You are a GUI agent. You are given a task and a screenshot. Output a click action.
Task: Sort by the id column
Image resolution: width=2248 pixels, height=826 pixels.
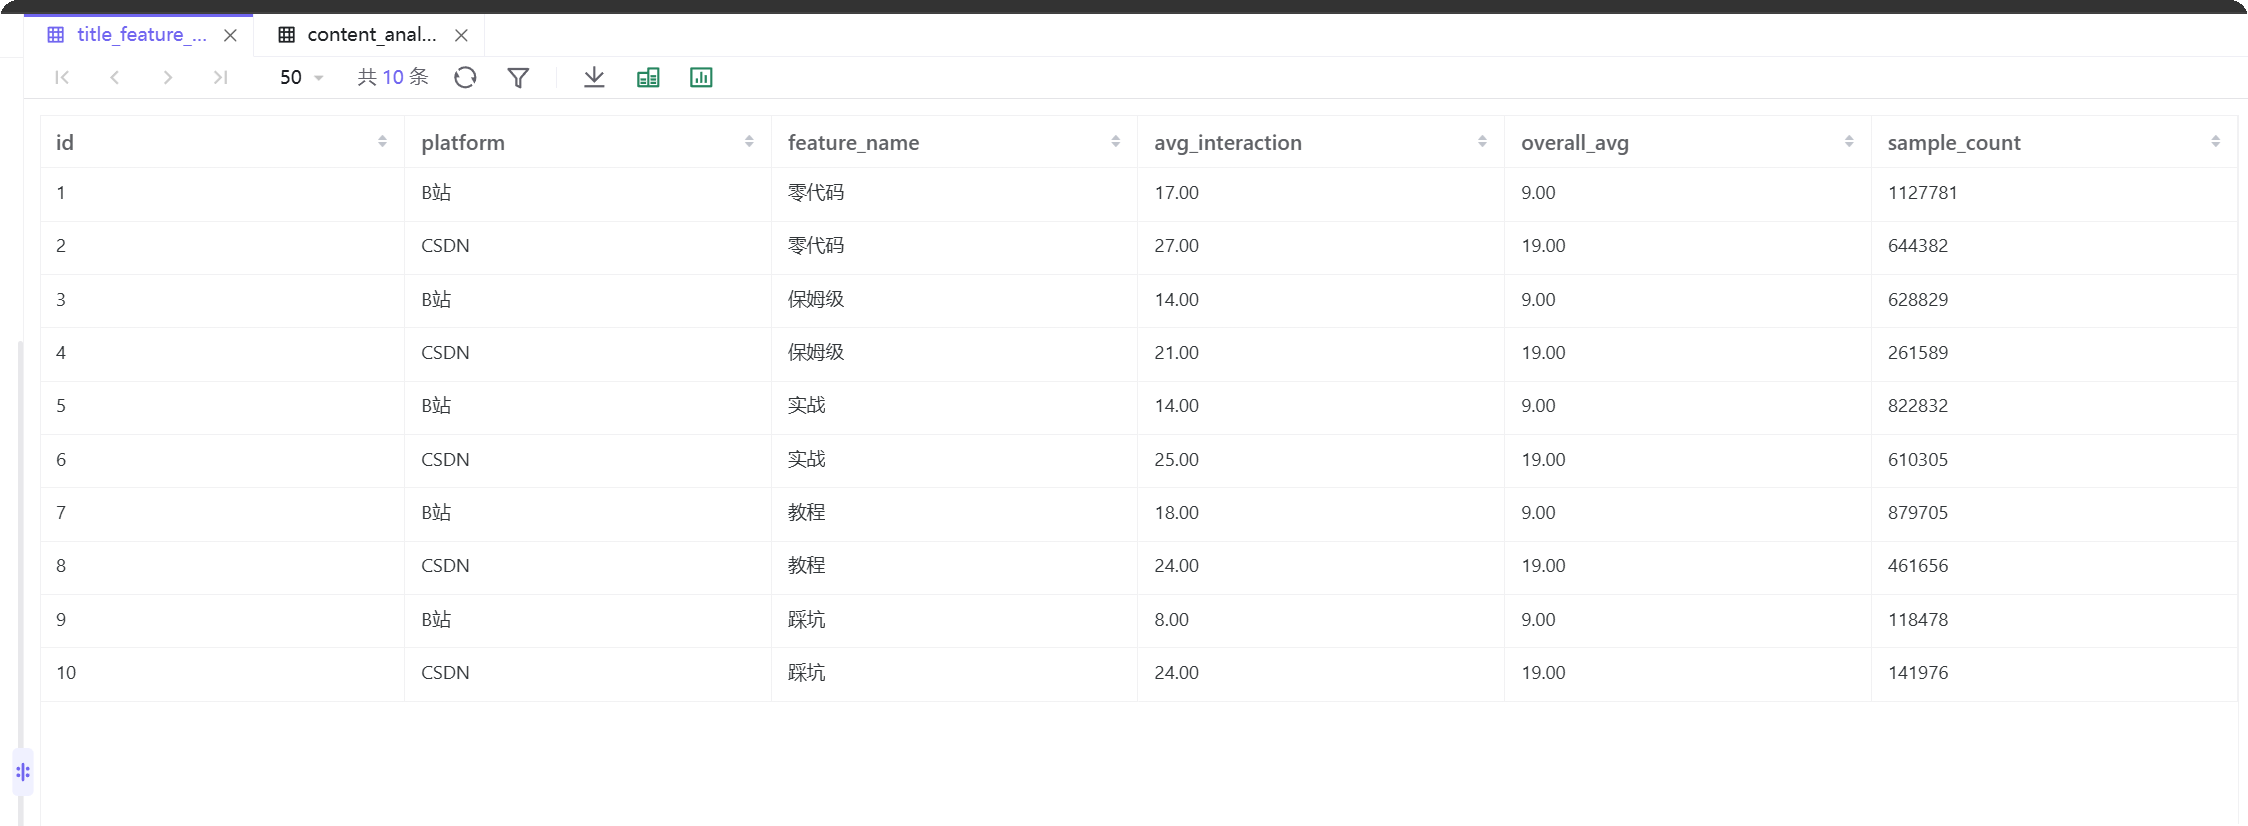click(x=382, y=142)
